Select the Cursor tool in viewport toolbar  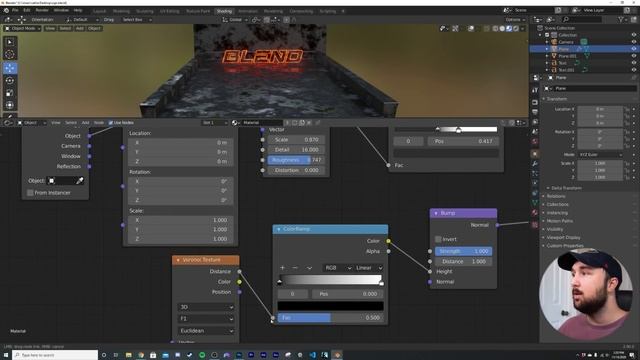[10, 54]
